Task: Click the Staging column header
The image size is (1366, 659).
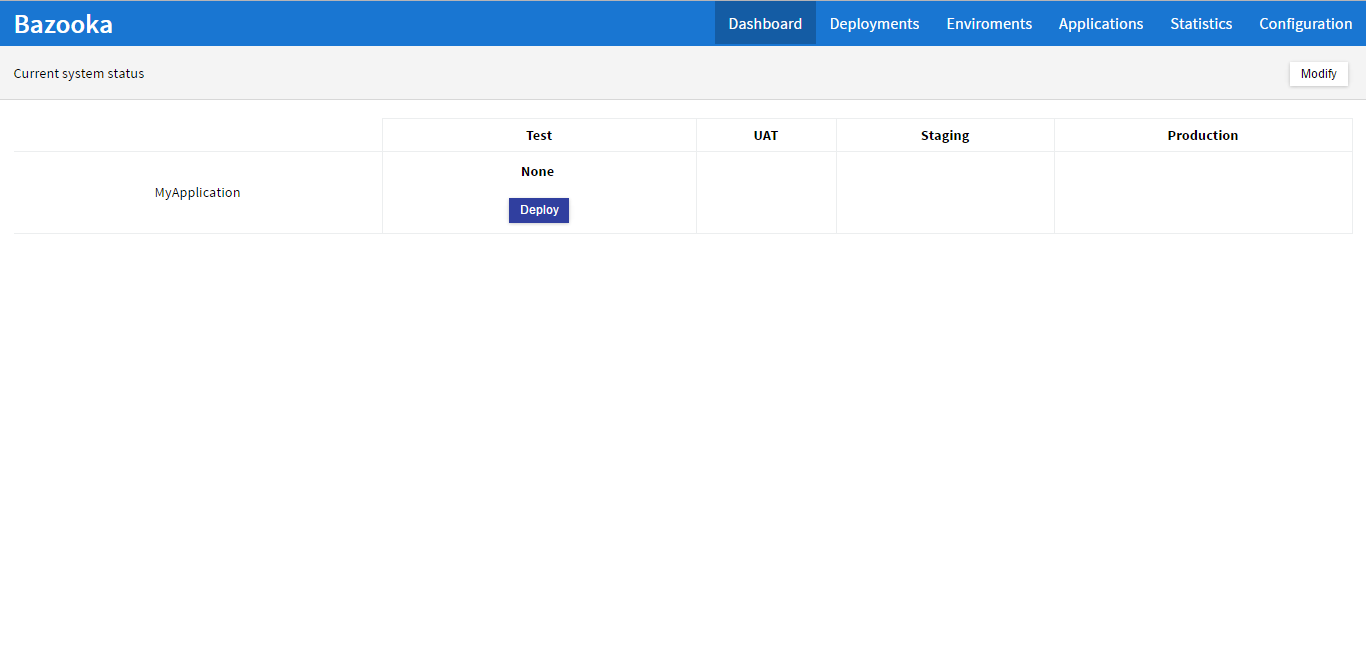Action: click(x=945, y=135)
